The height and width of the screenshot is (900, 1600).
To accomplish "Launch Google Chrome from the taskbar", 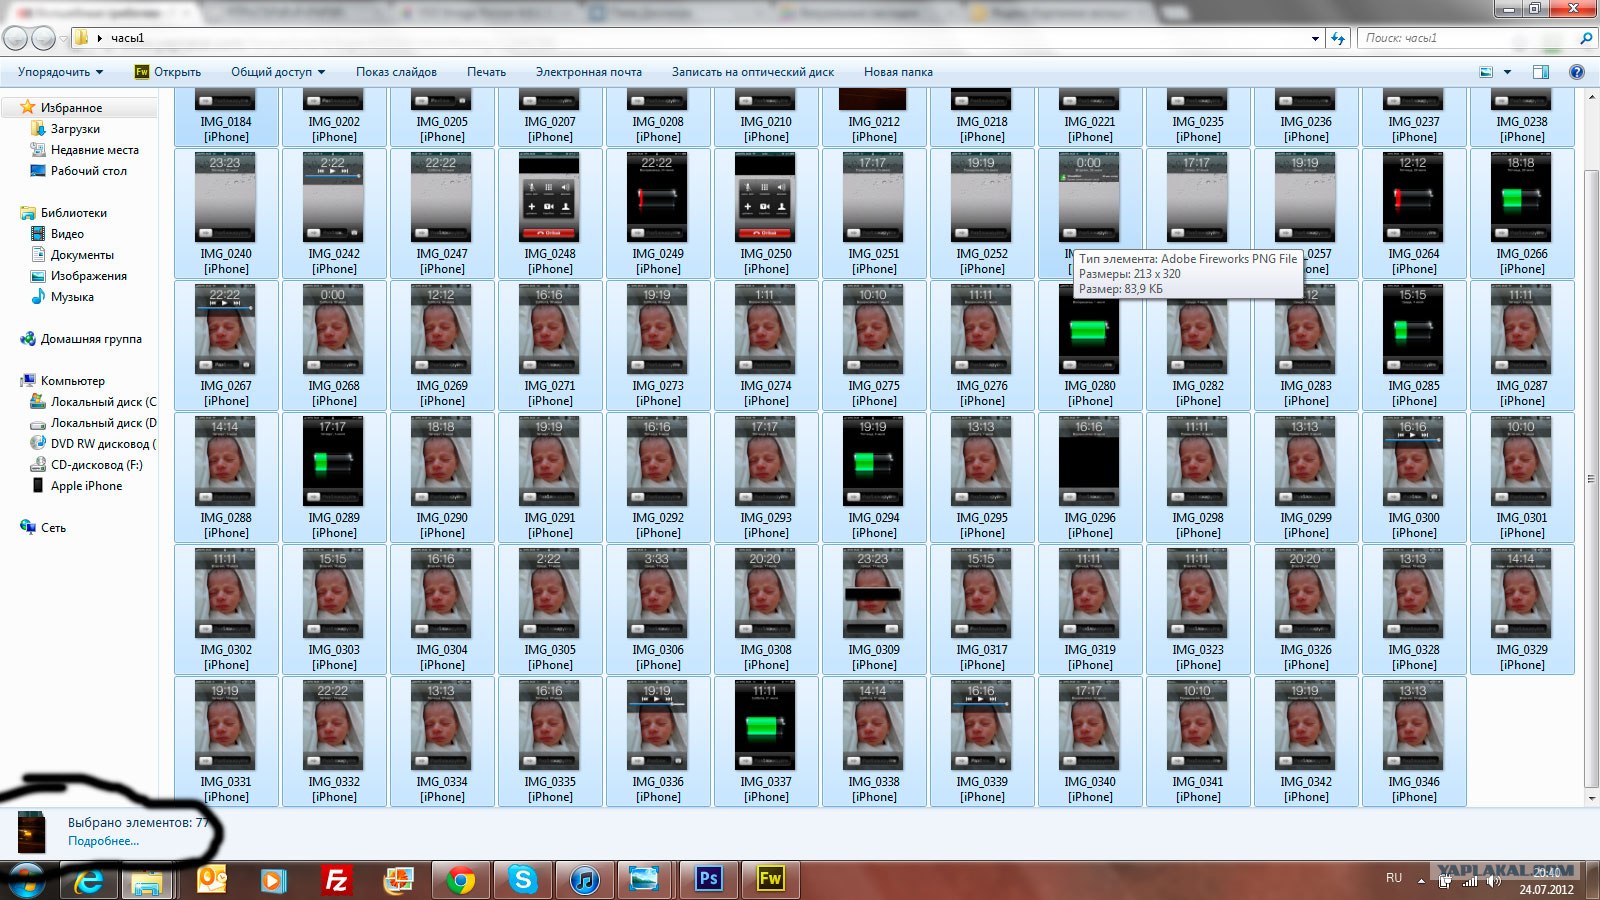I will point(460,880).
